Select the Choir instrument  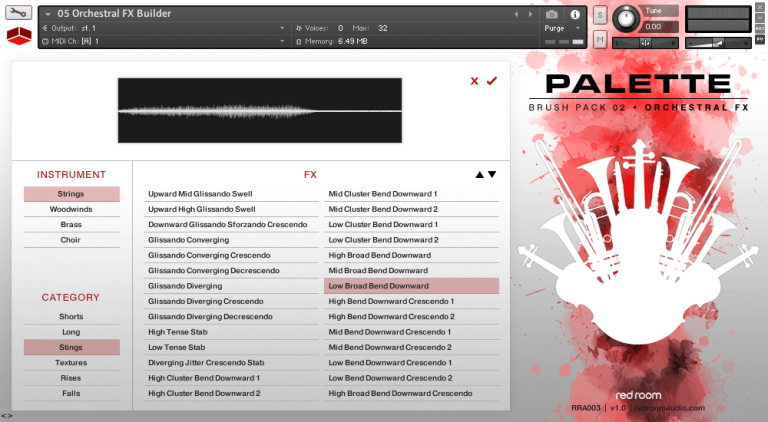click(72, 240)
